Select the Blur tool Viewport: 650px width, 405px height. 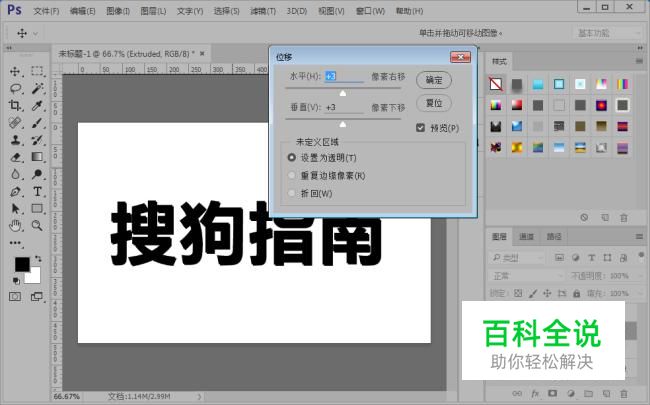pyautogui.click(x=15, y=174)
